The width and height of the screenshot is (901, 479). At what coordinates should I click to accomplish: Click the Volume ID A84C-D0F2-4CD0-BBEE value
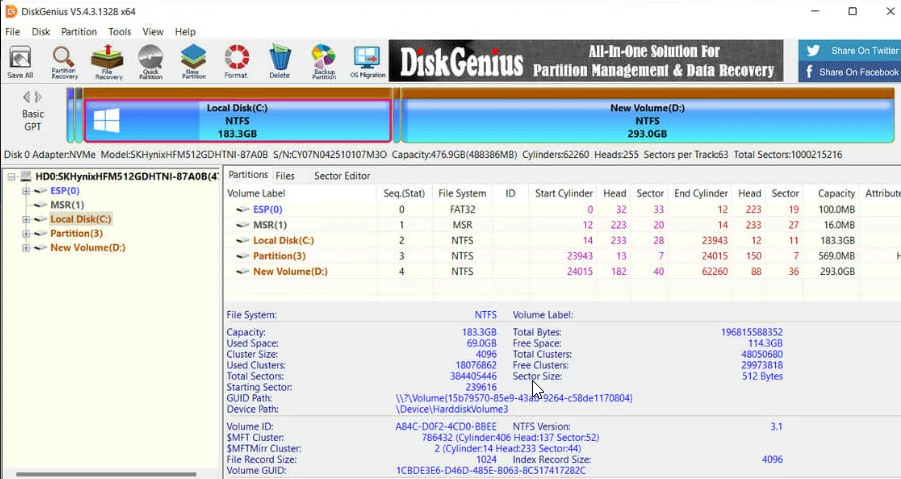(x=446, y=427)
